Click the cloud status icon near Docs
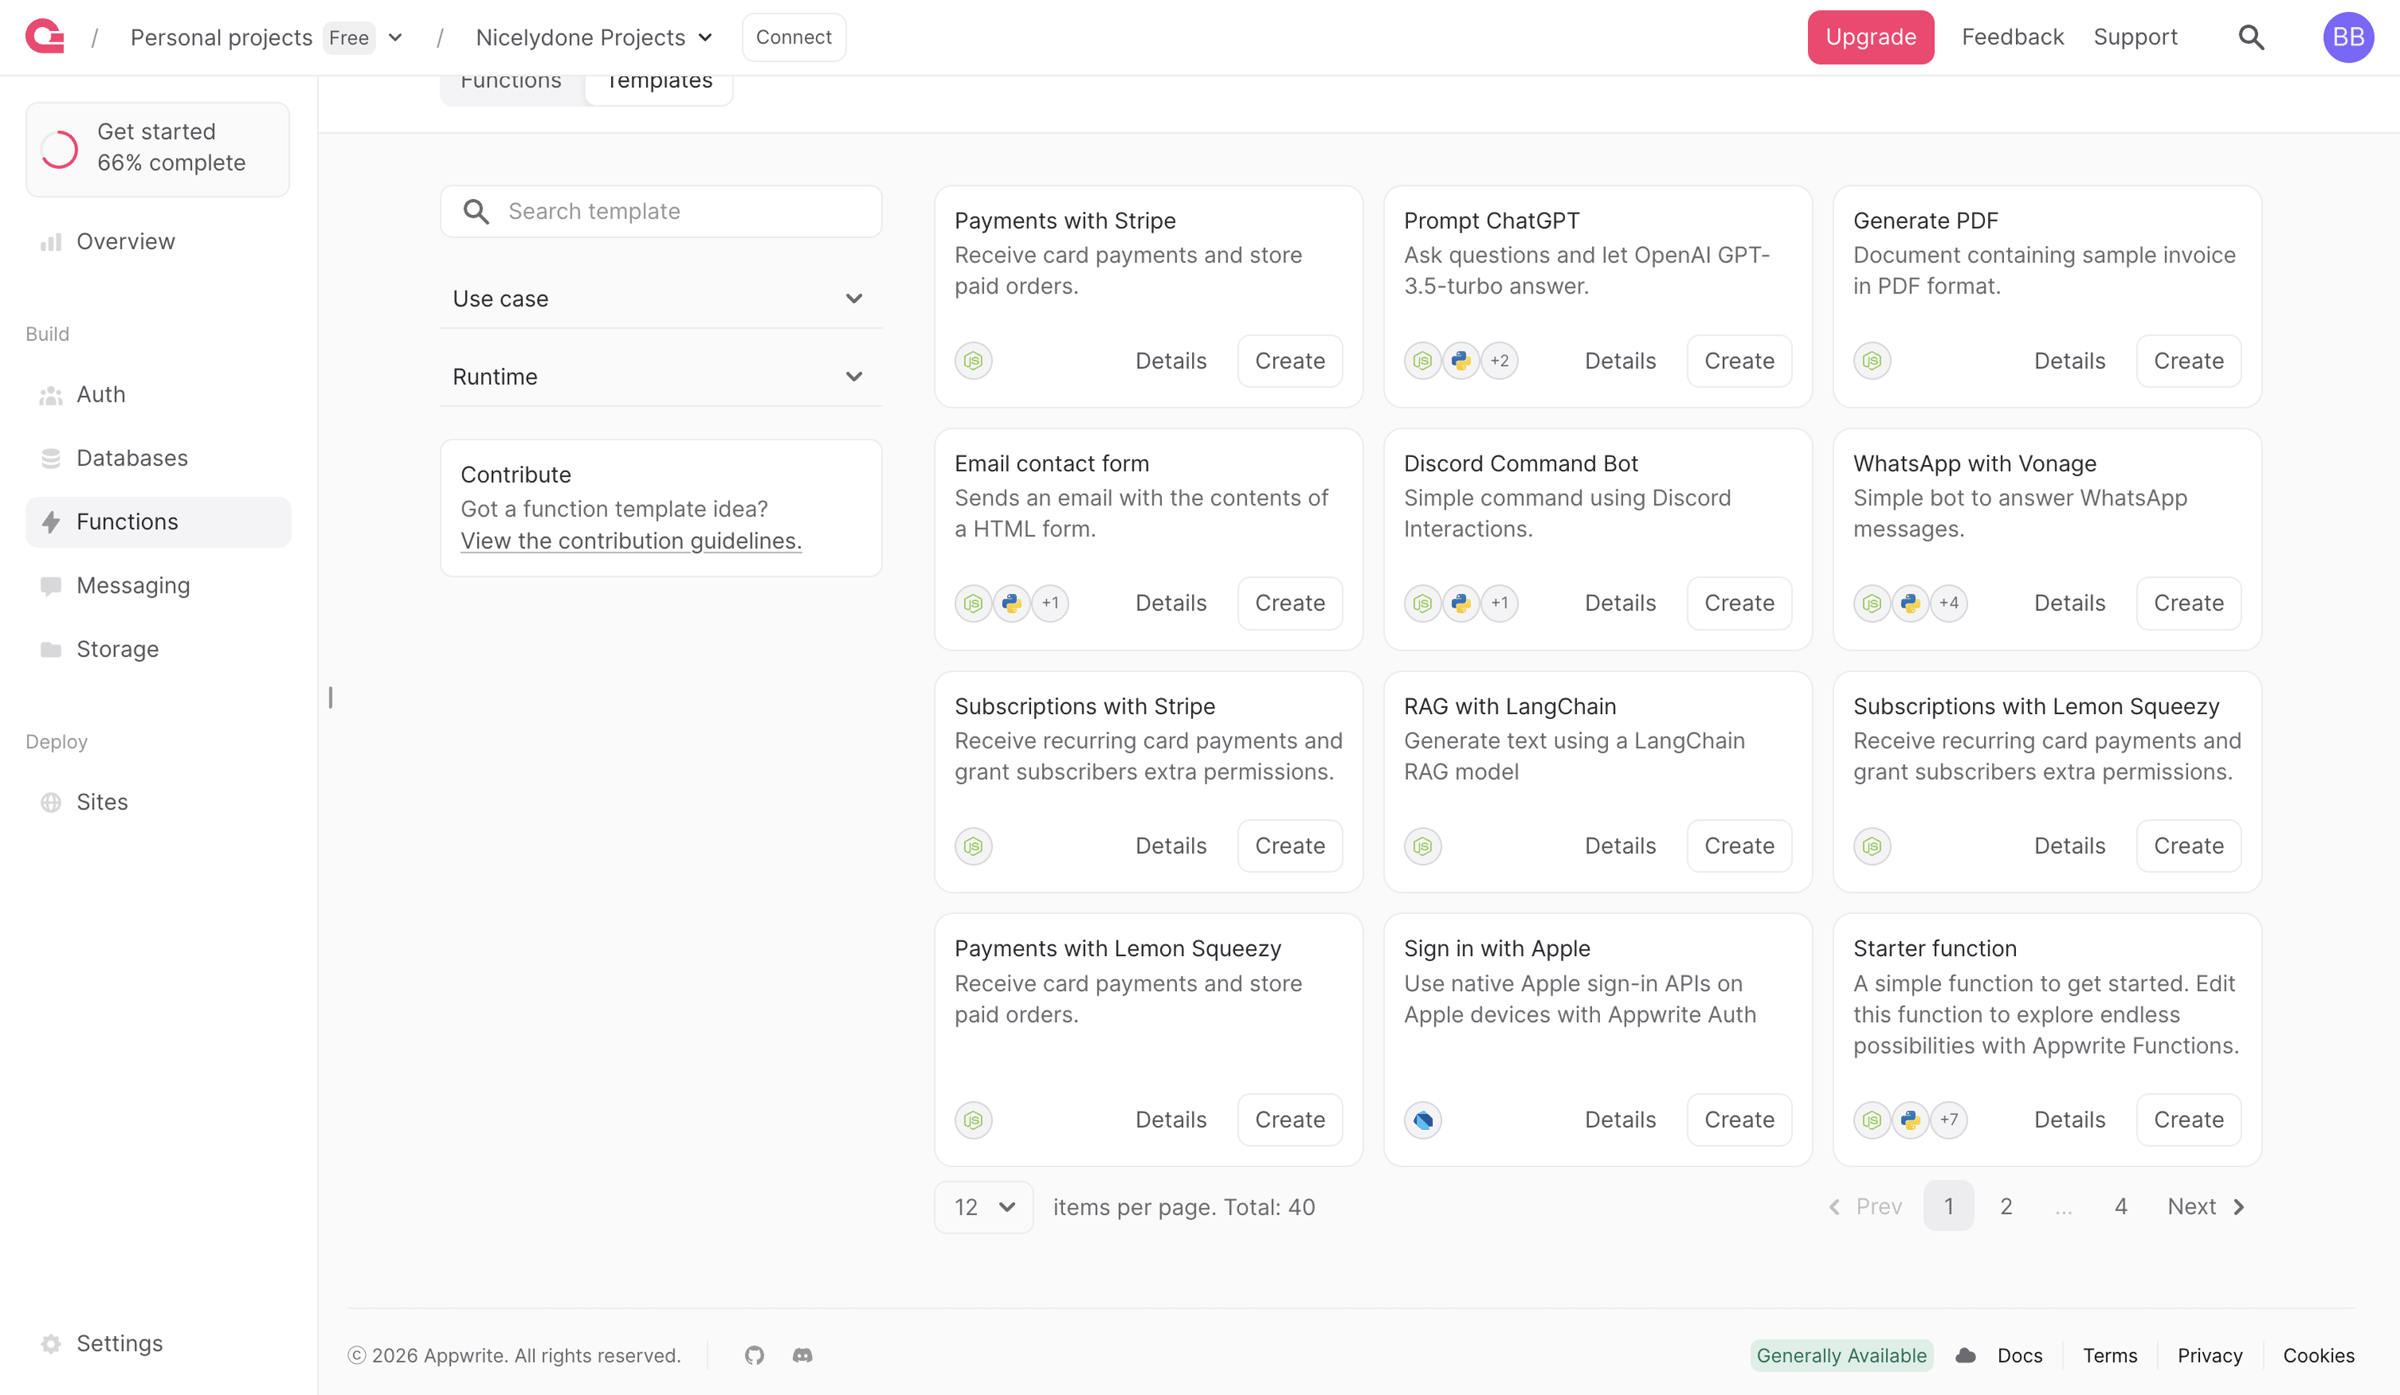The width and height of the screenshot is (2400, 1395). coord(1965,1355)
